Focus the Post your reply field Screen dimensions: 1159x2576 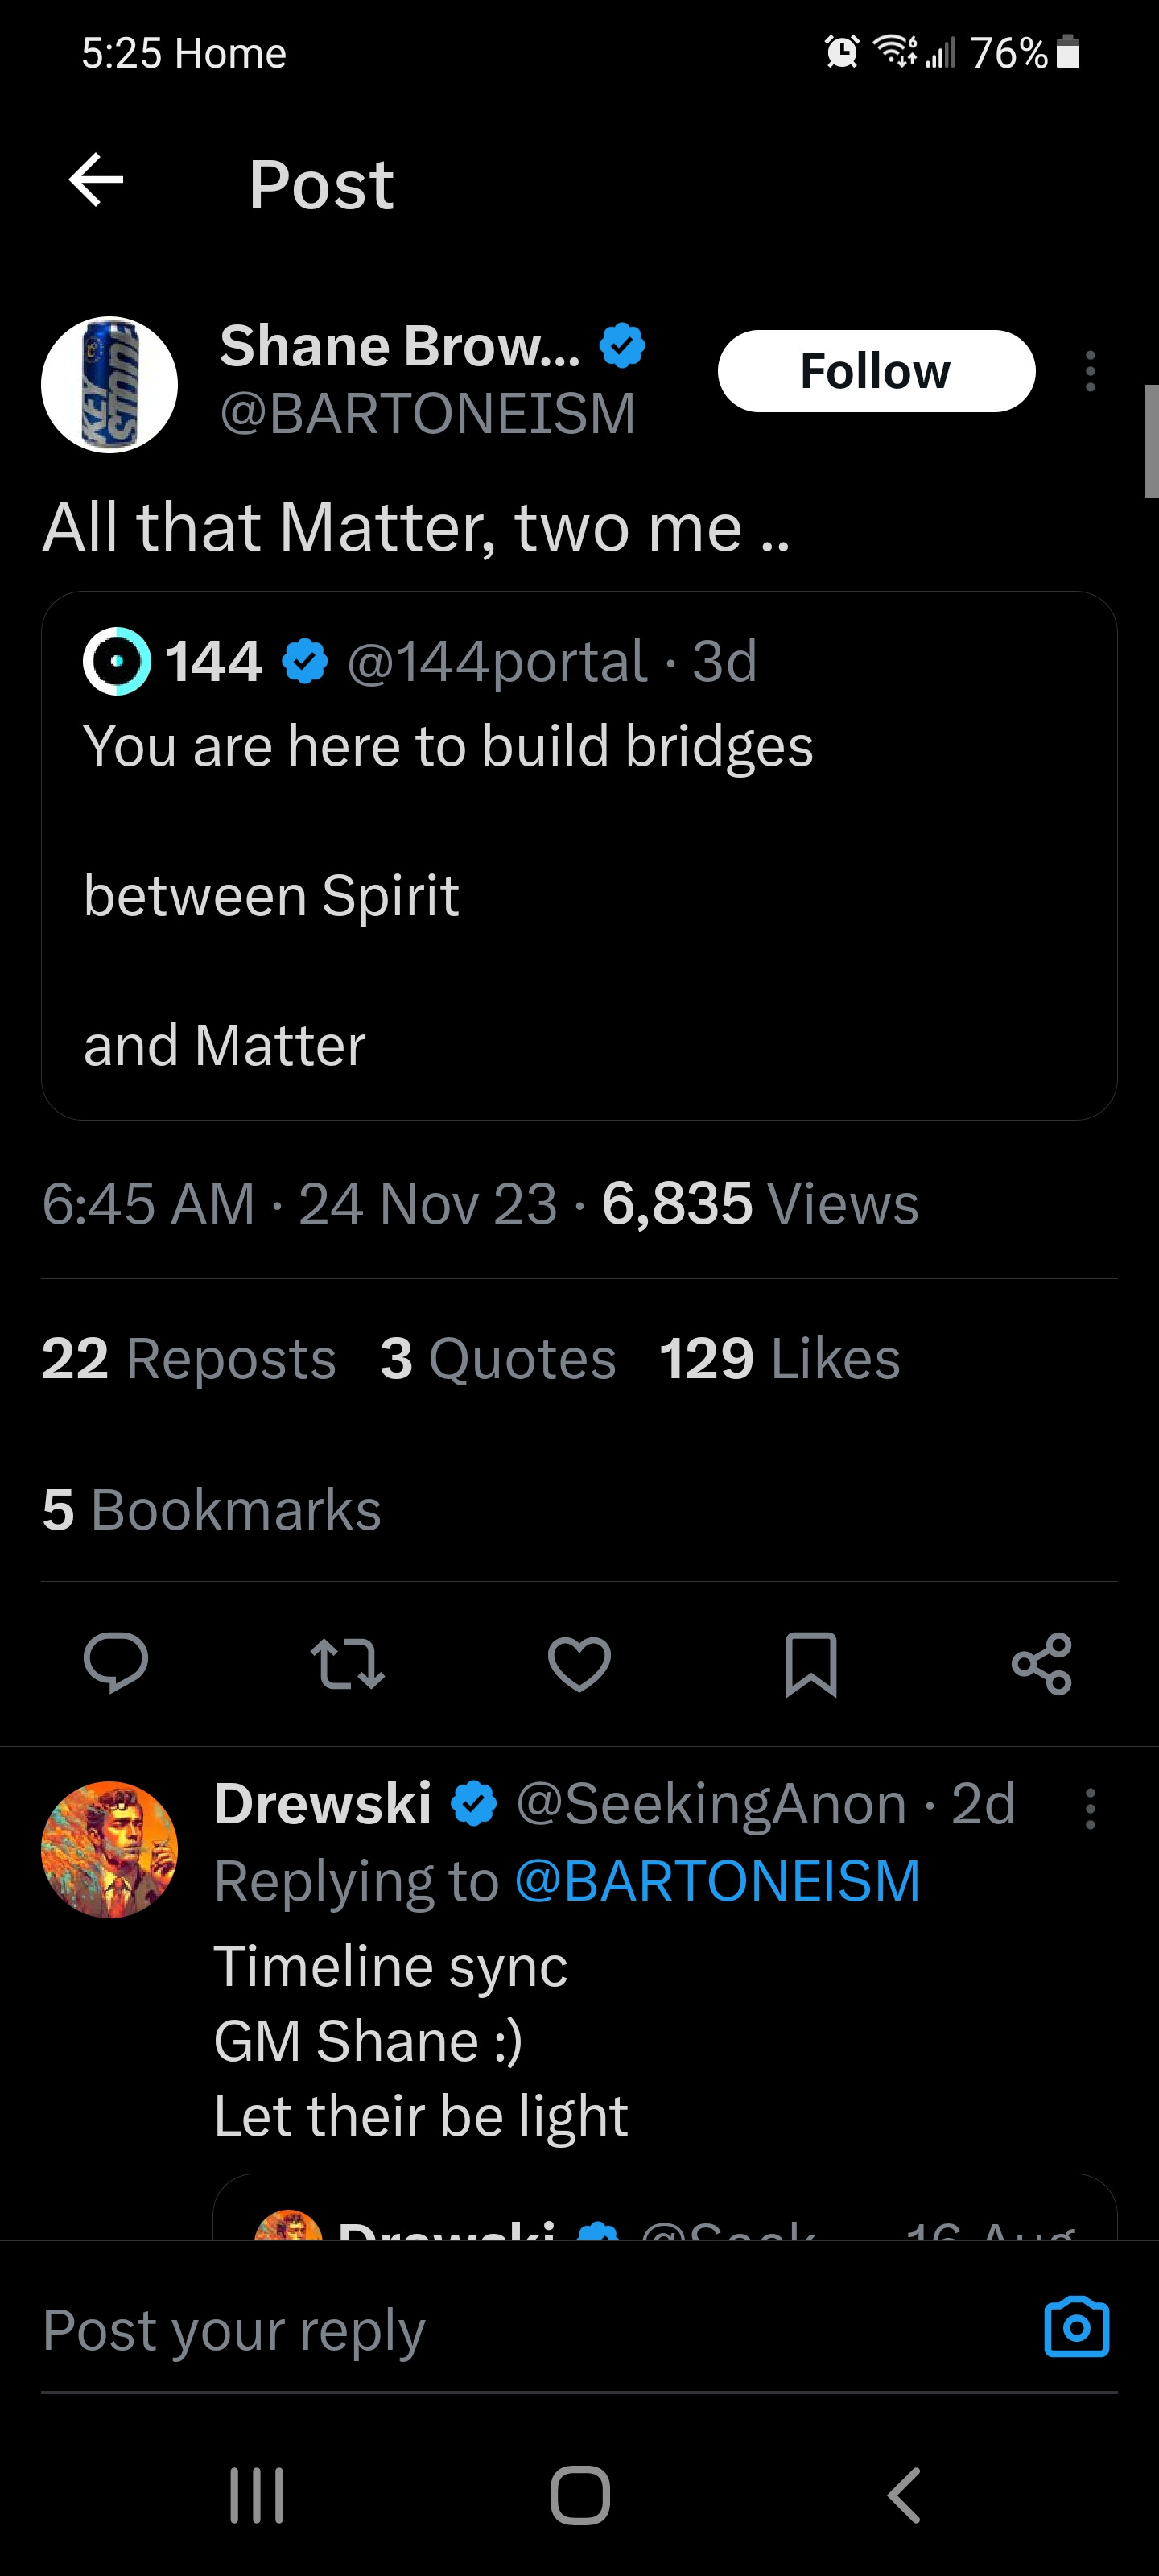(x=500, y=2330)
